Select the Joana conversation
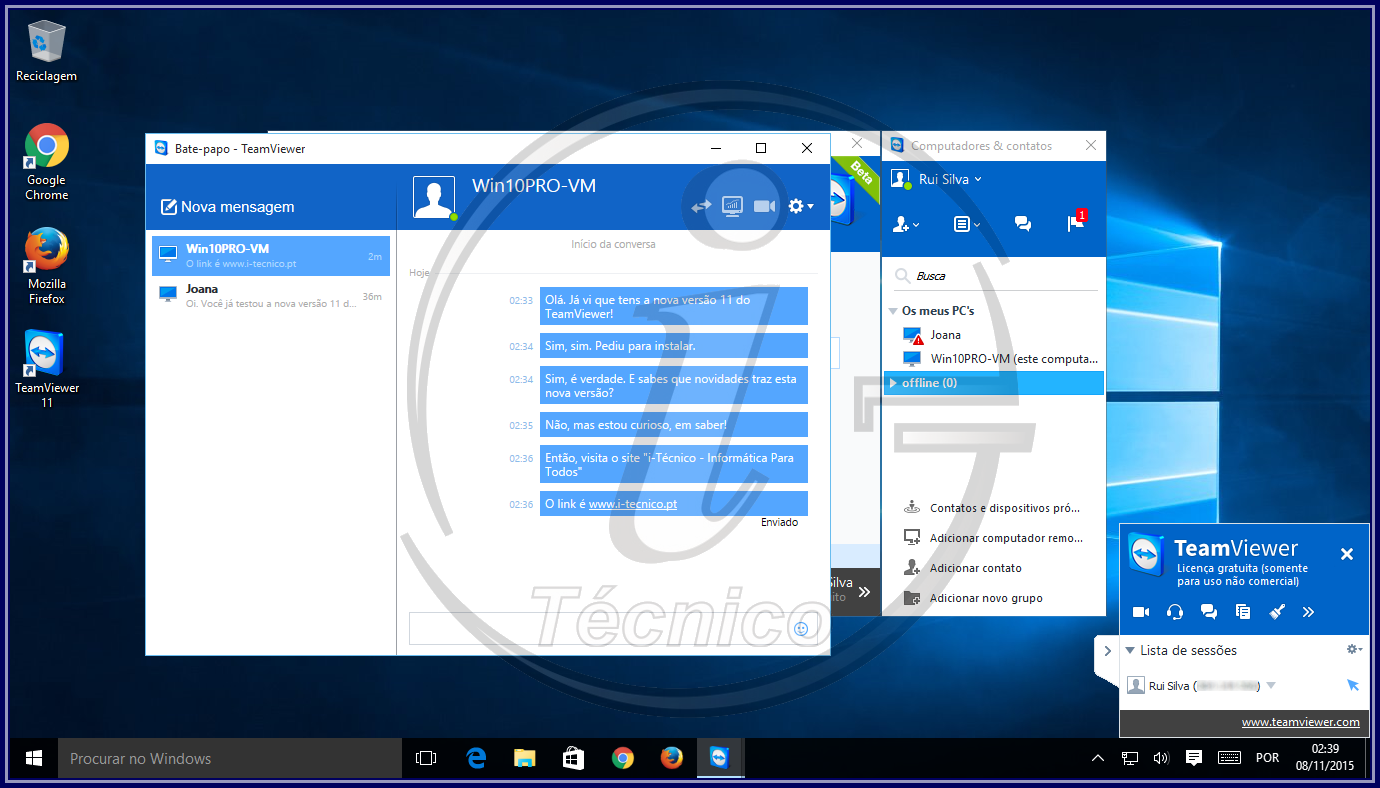The width and height of the screenshot is (1380, 788). click(x=270, y=295)
